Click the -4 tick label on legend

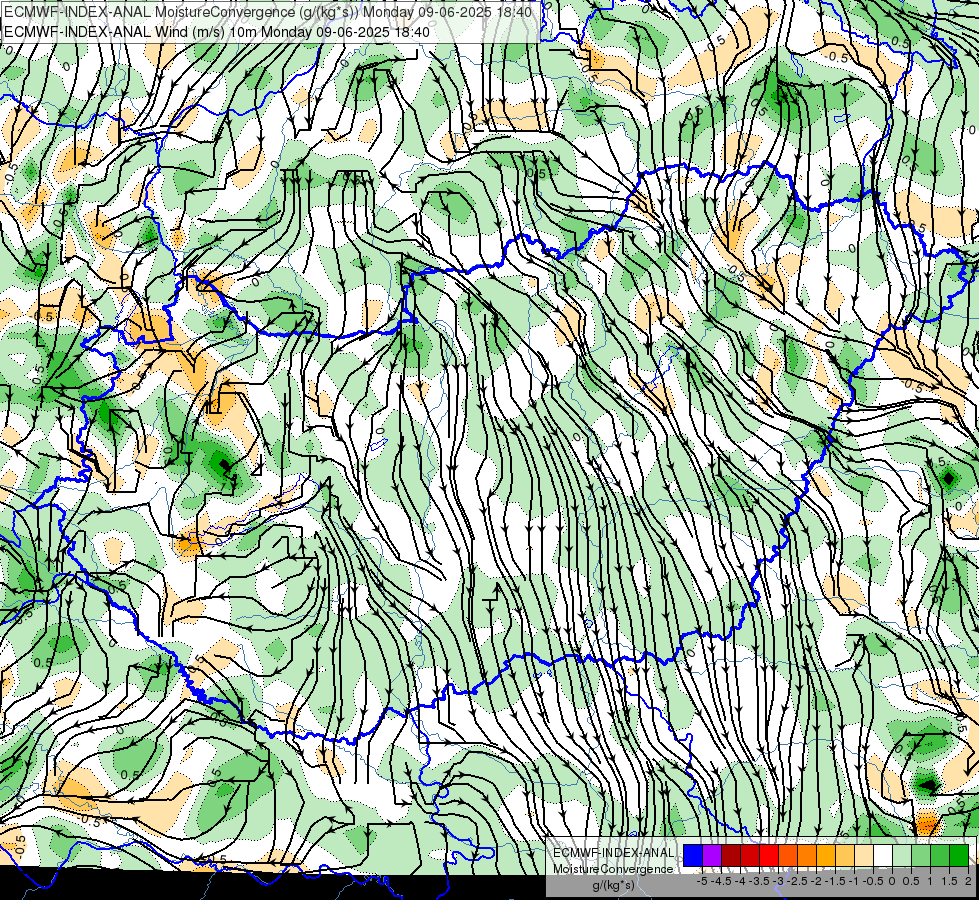pyautogui.click(x=740, y=881)
